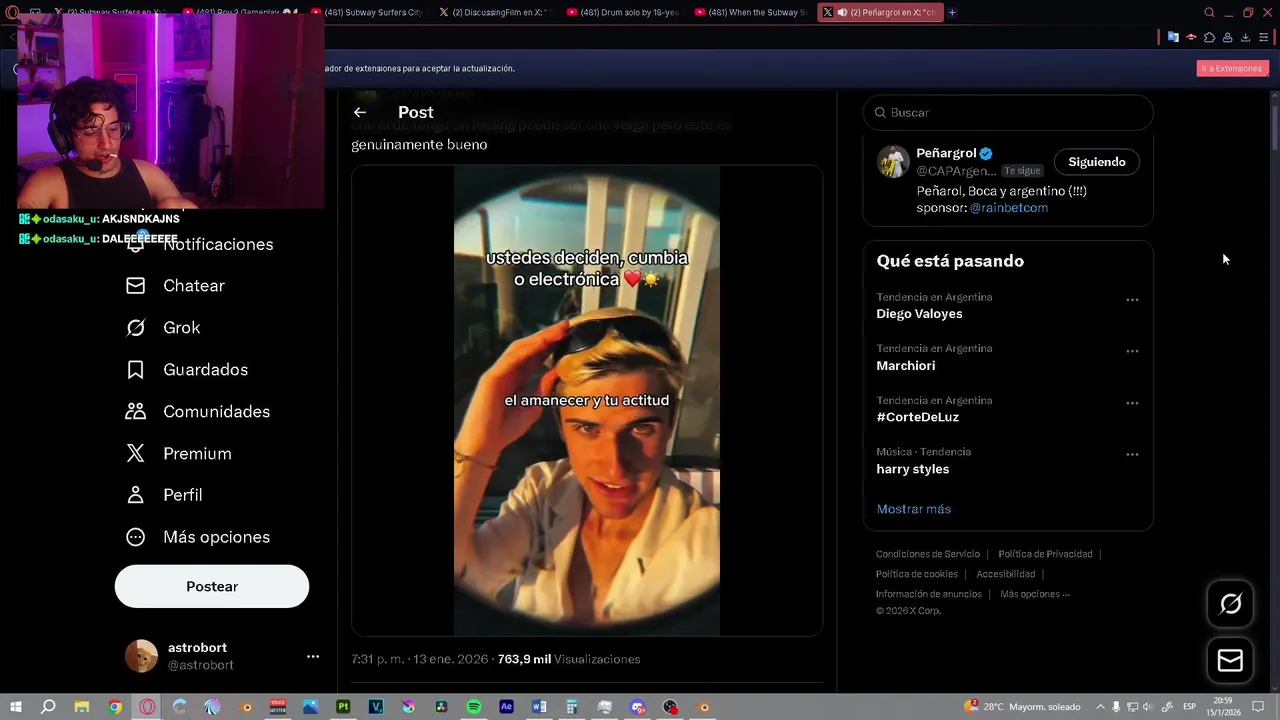This screenshot has width=1280, height=720.
Task: Open Windows Start menu
Action: pyautogui.click(x=16, y=707)
